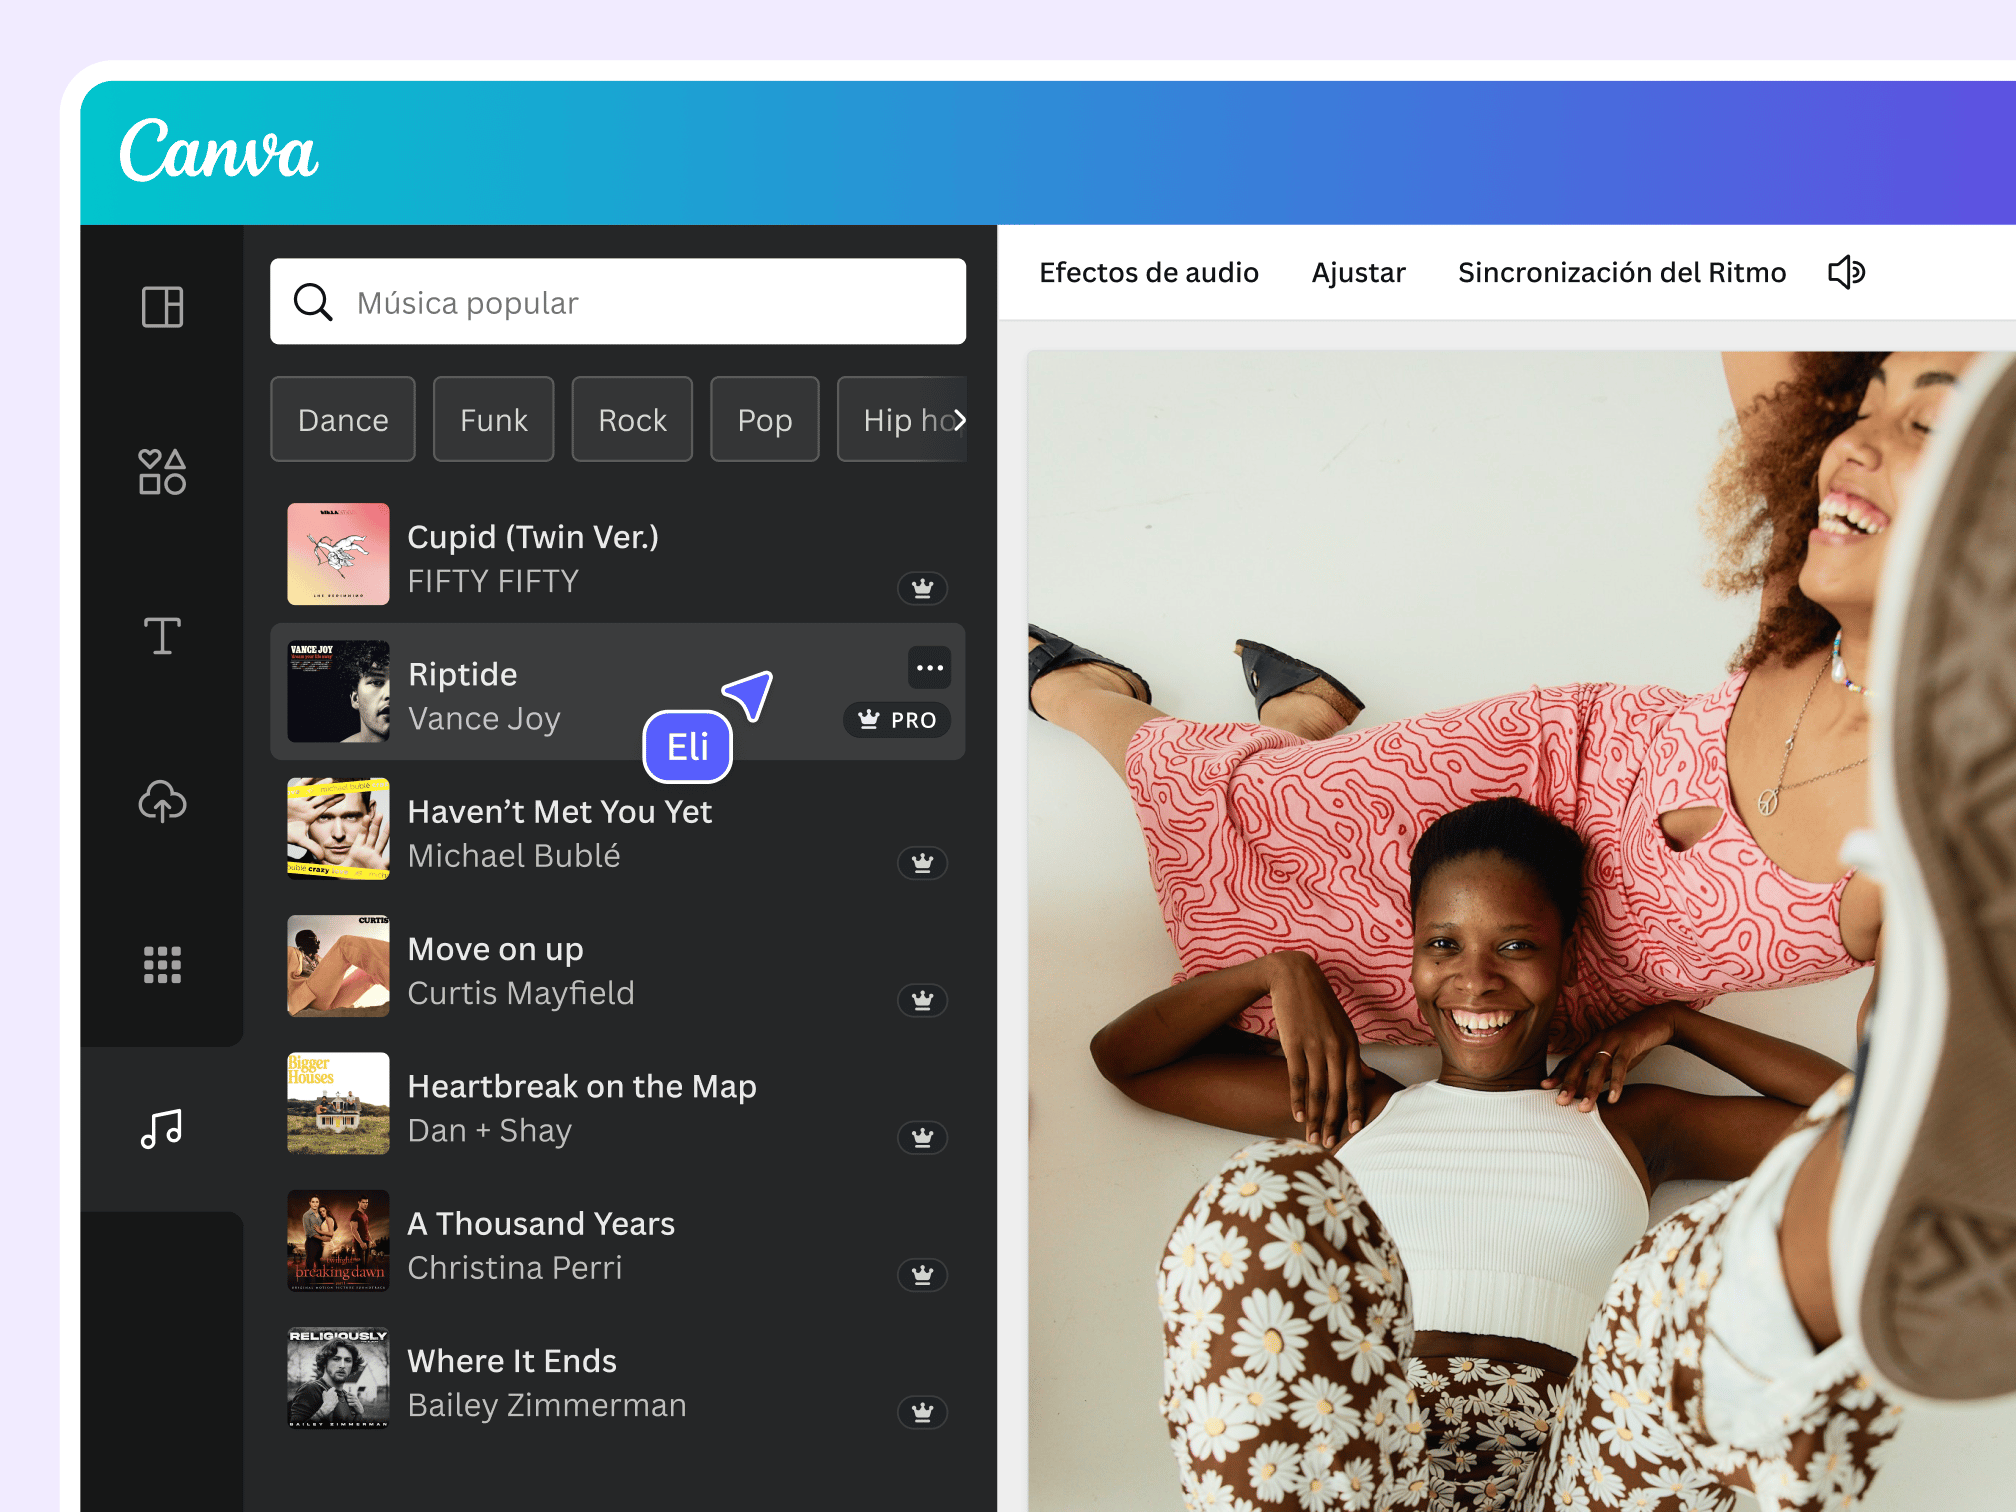Toggle the crown icon on Haven't Met You Yet
This screenshot has height=1512, width=2016.
tap(922, 864)
